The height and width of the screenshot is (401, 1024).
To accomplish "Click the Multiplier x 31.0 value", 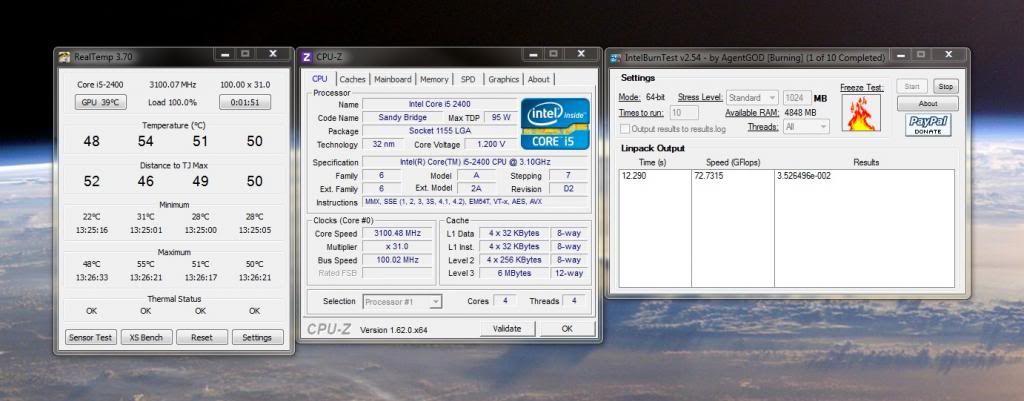I will 398,246.
